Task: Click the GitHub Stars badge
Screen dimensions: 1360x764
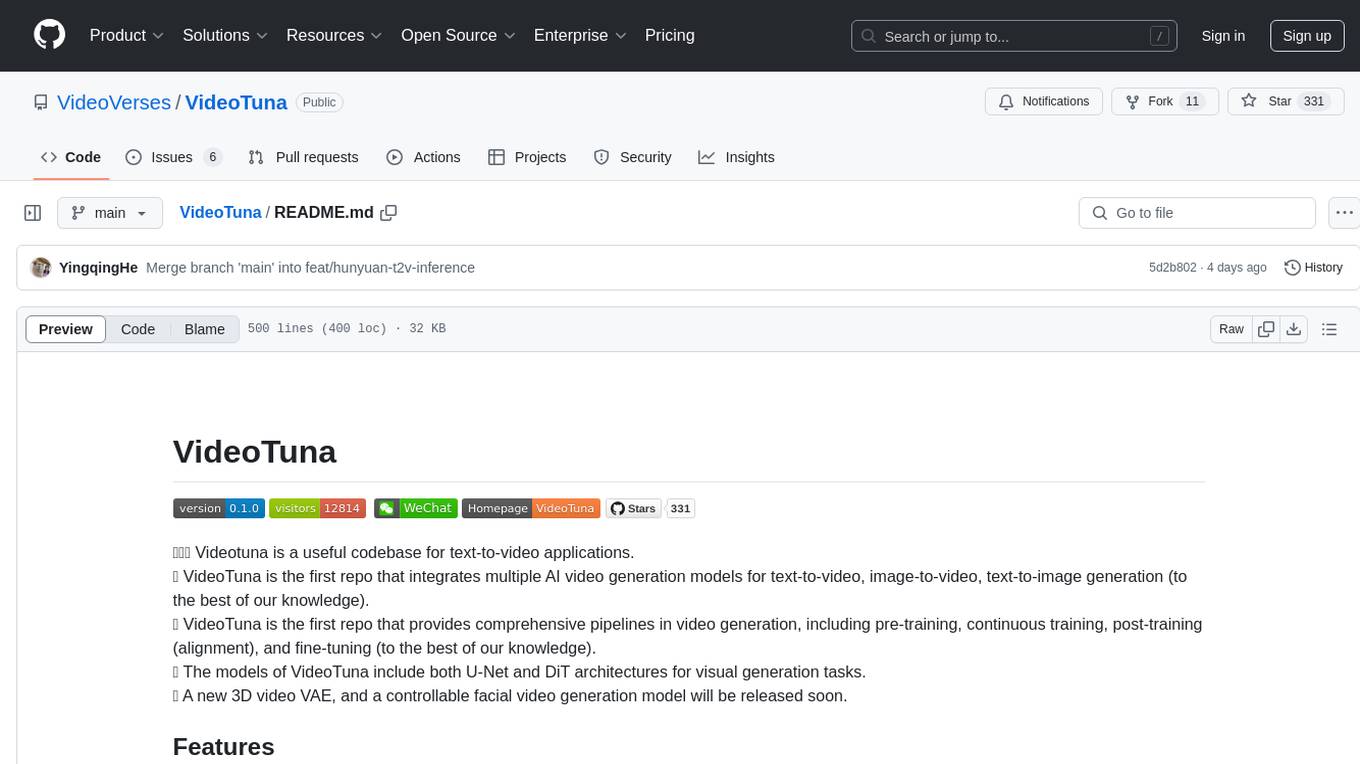Action: tap(634, 508)
